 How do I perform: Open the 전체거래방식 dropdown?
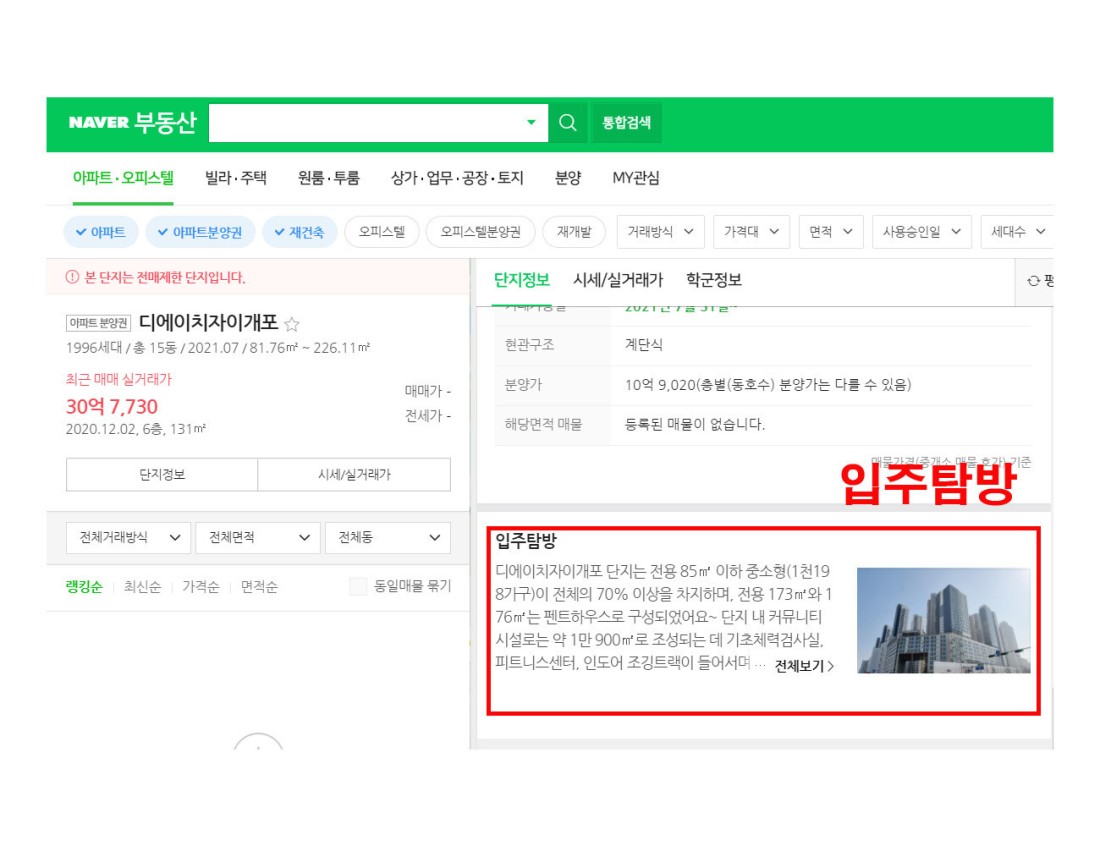[130, 538]
